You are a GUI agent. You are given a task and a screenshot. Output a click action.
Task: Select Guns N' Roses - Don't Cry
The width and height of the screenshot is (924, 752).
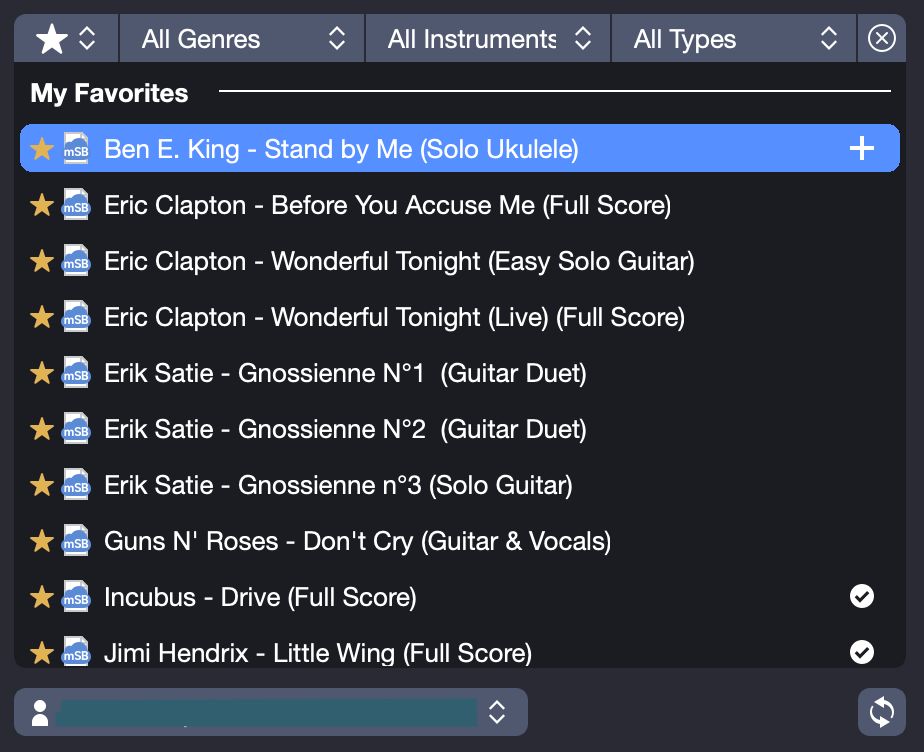pyautogui.click(x=460, y=541)
